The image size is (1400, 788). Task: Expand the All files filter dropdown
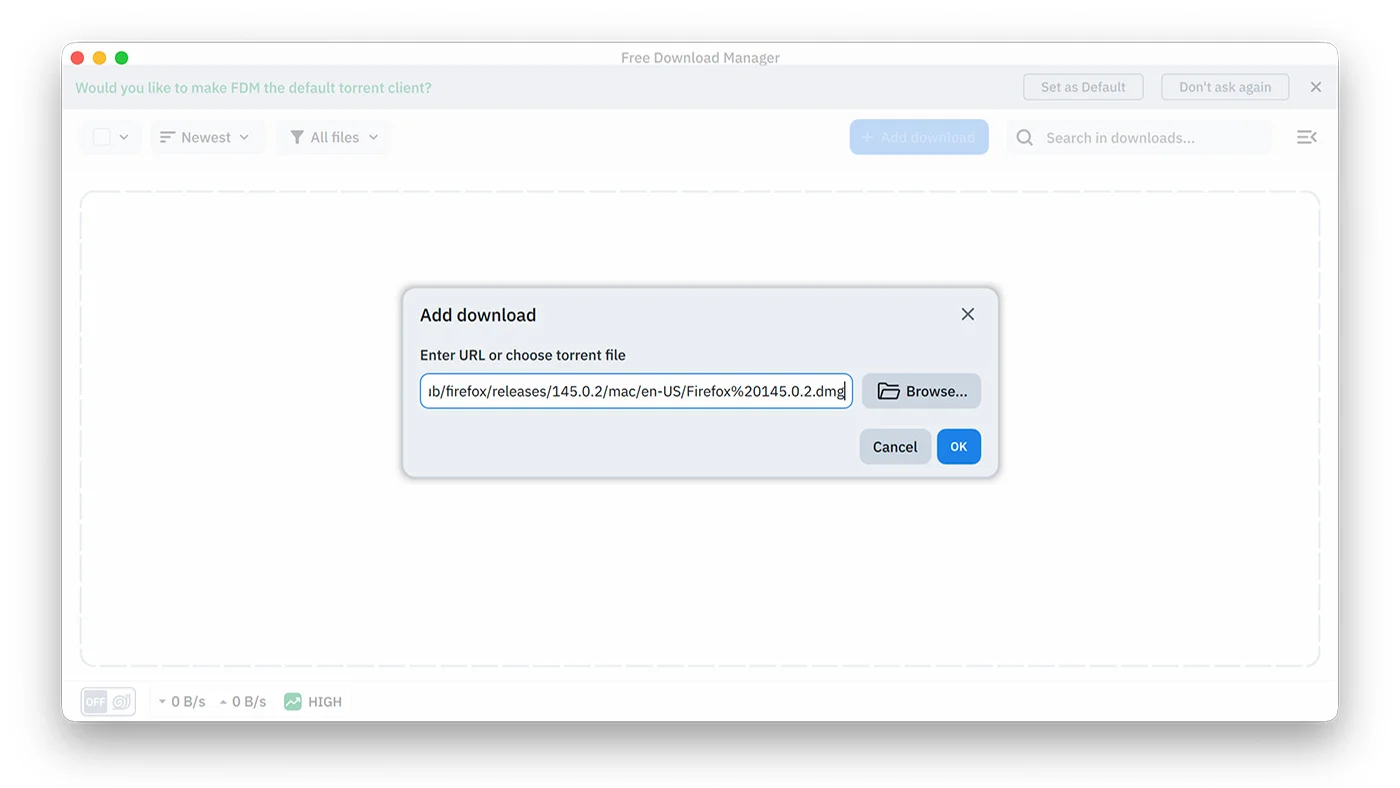coord(334,137)
